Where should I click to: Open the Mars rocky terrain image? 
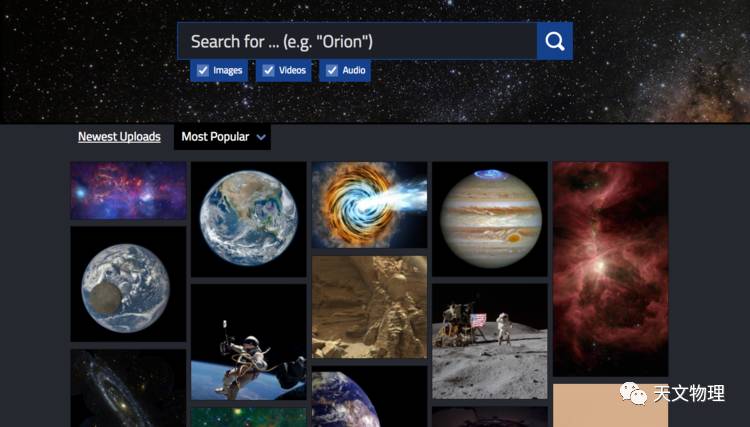[369, 307]
